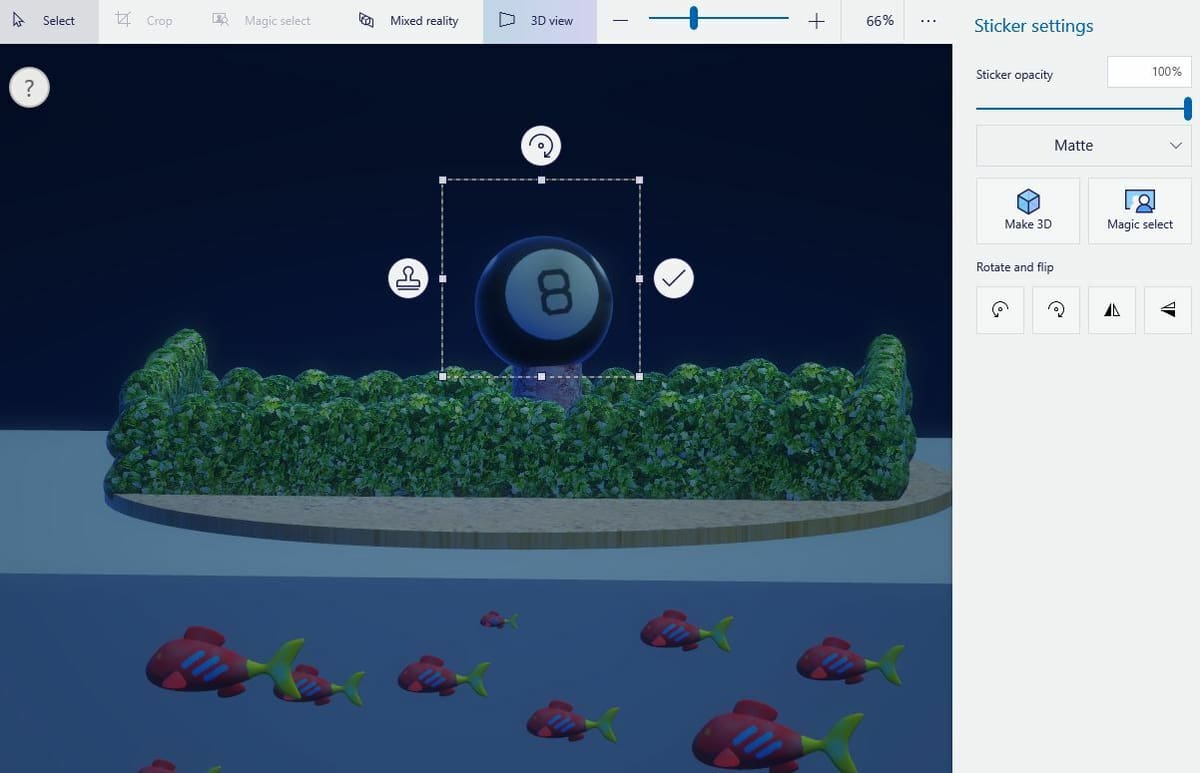Click the bottom-right selection box handle

click(x=639, y=377)
